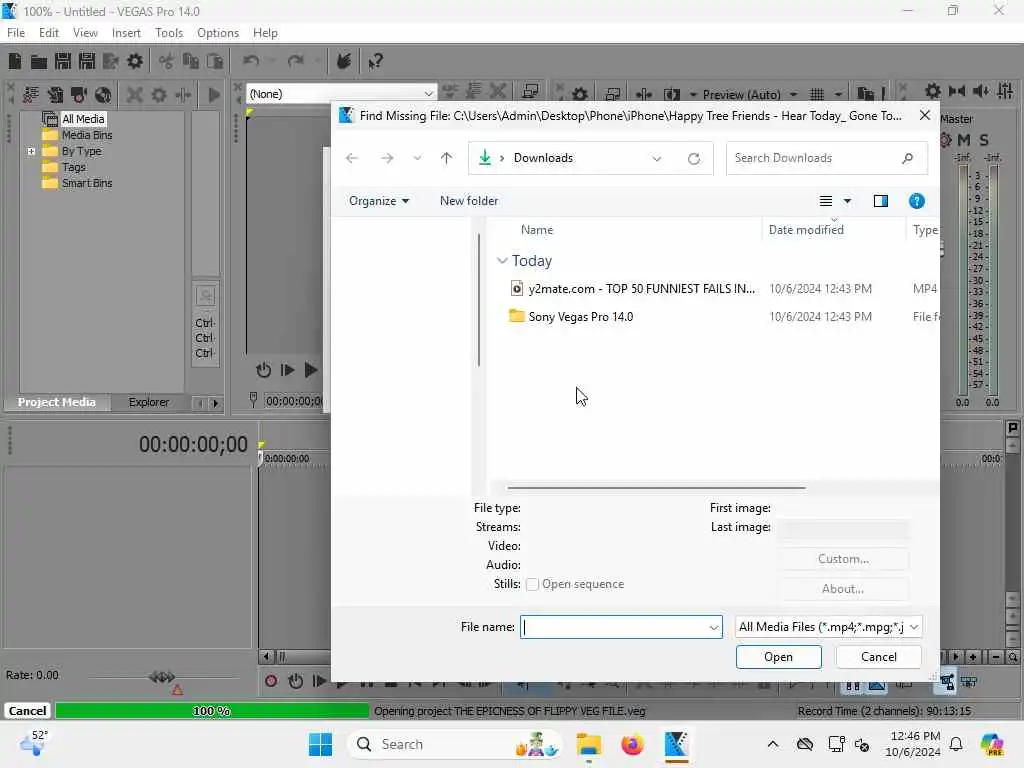
Task: Collapse the Today group chevron
Action: 502,261
